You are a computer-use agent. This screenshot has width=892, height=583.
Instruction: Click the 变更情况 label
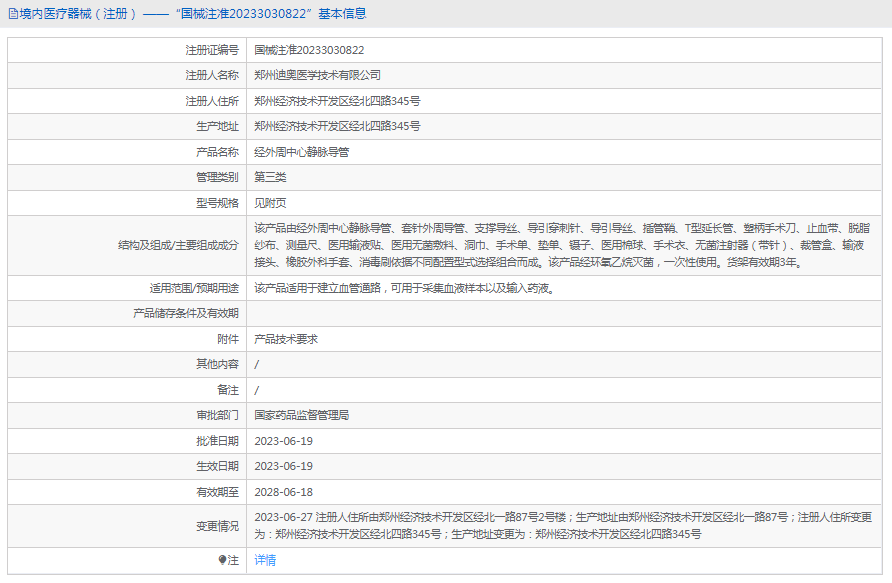[217, 526]
